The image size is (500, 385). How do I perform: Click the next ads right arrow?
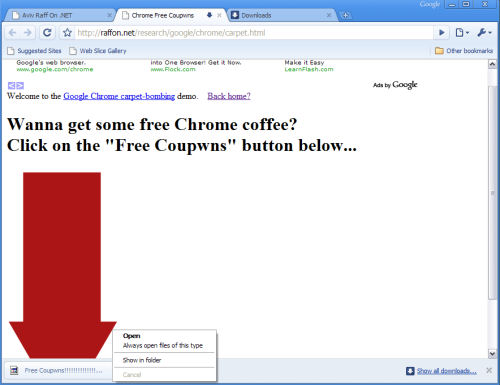[x=20, y=86]
